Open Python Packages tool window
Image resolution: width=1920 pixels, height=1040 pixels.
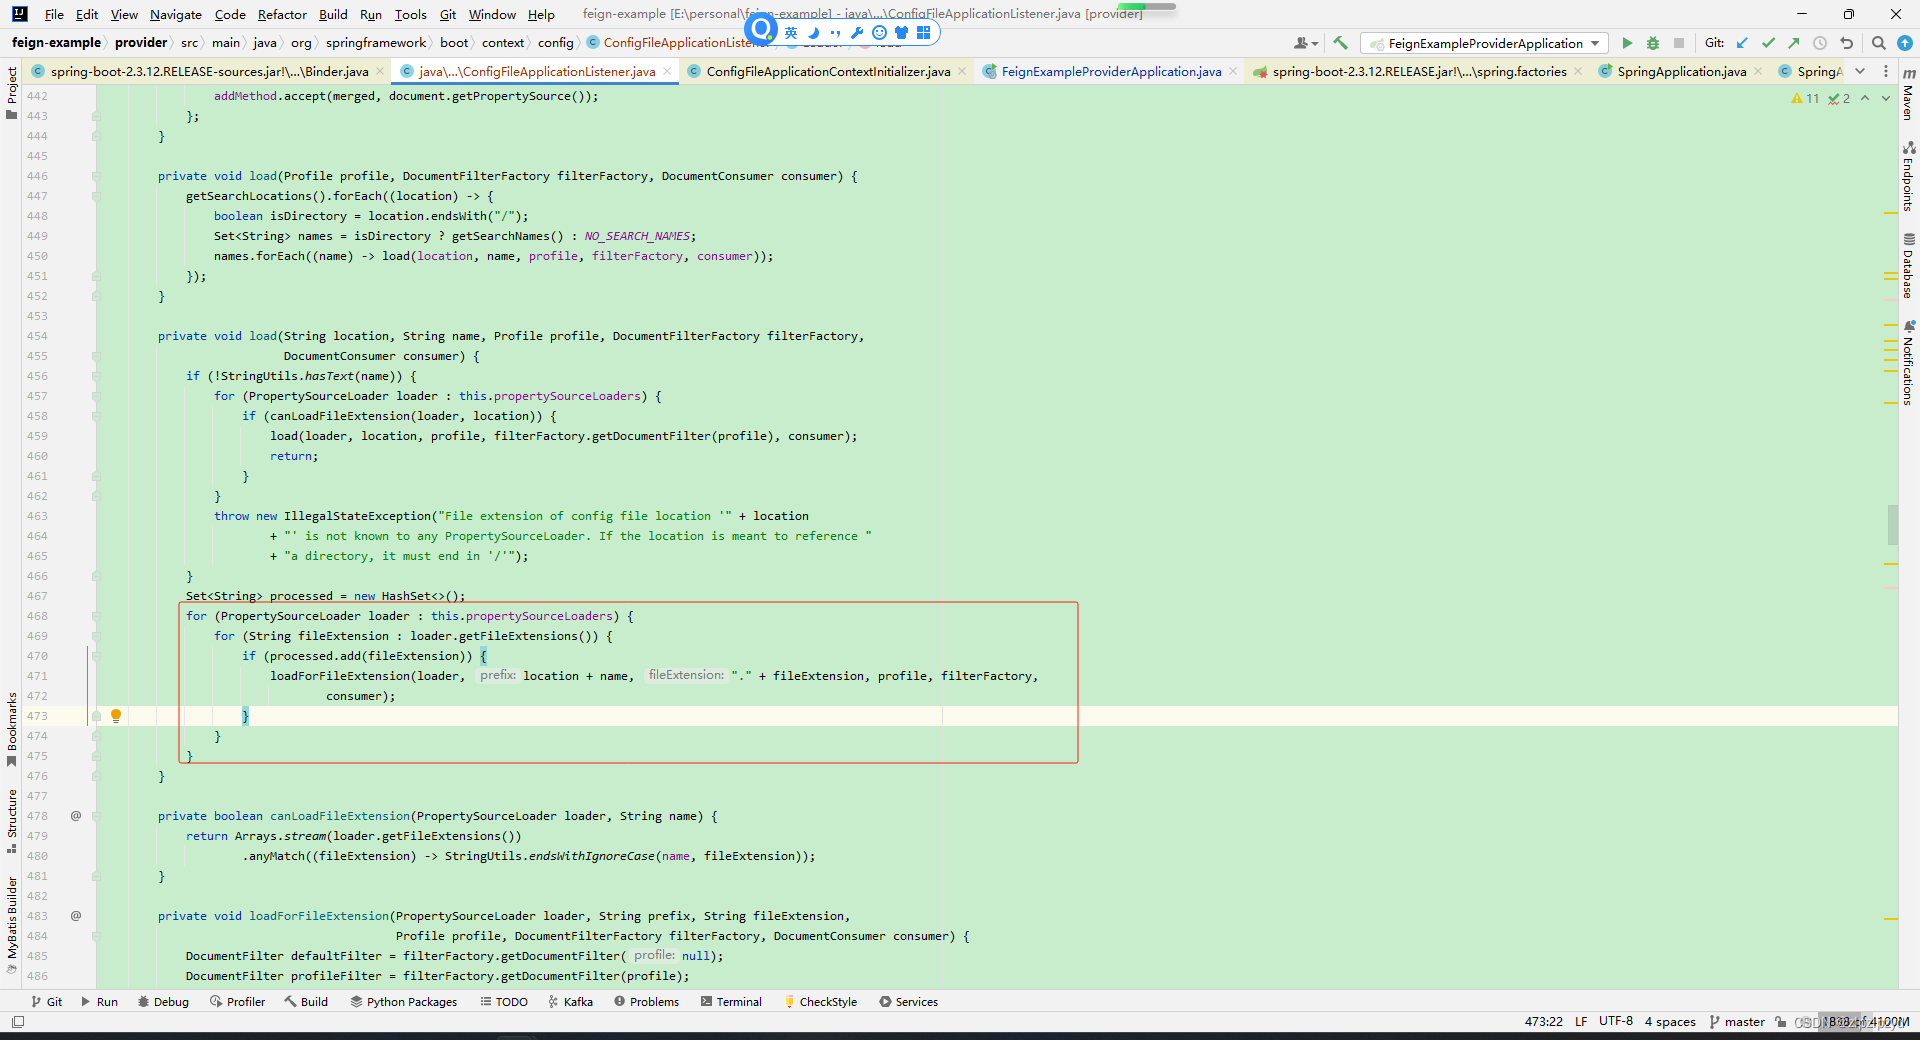(x=403, y=1002)
